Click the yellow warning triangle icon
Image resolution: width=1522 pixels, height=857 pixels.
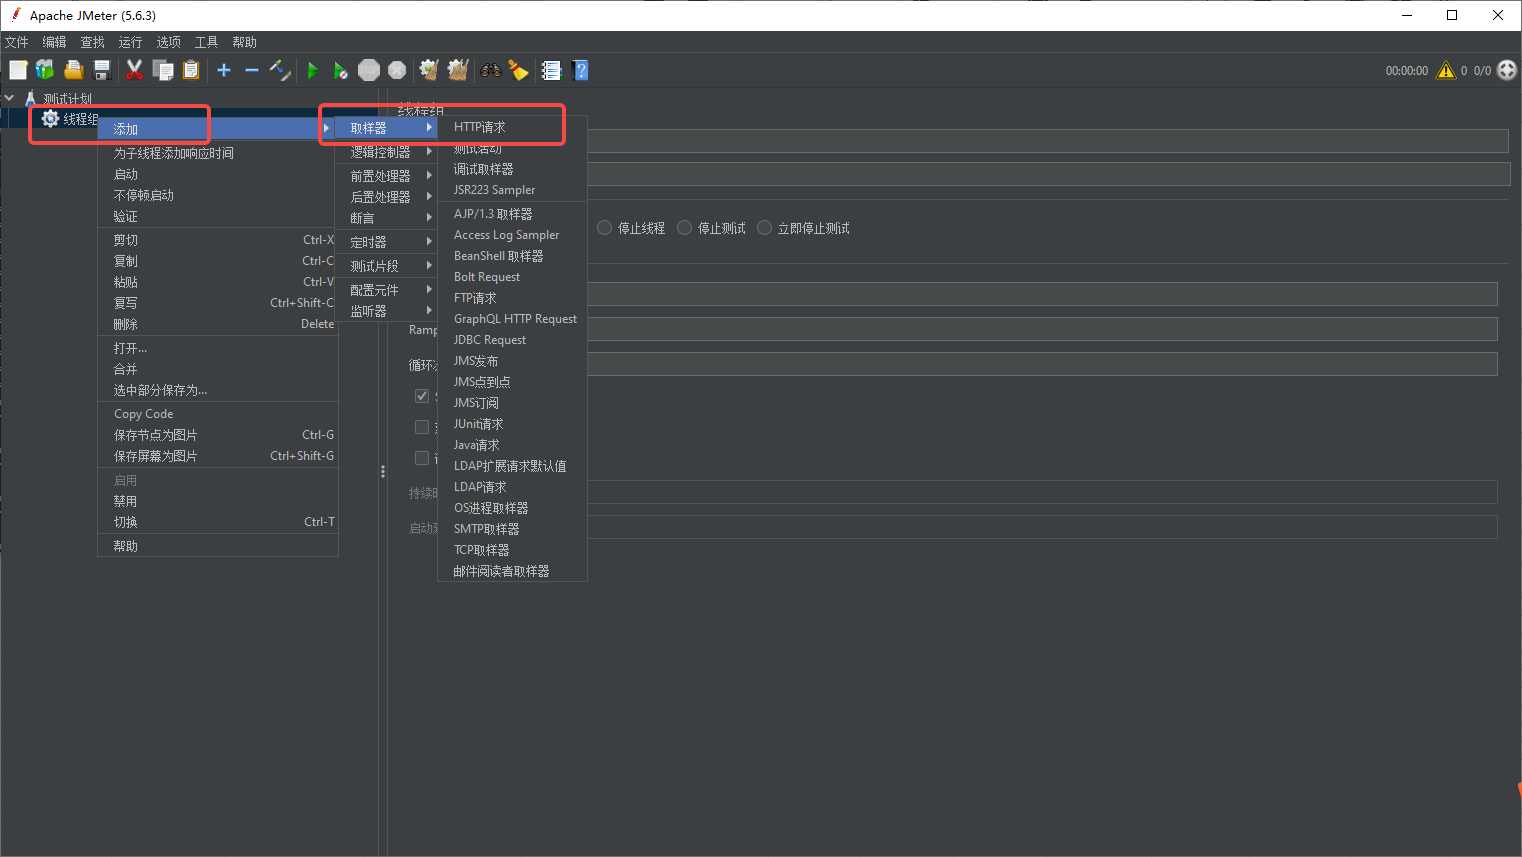click(x=1446, y=70)
